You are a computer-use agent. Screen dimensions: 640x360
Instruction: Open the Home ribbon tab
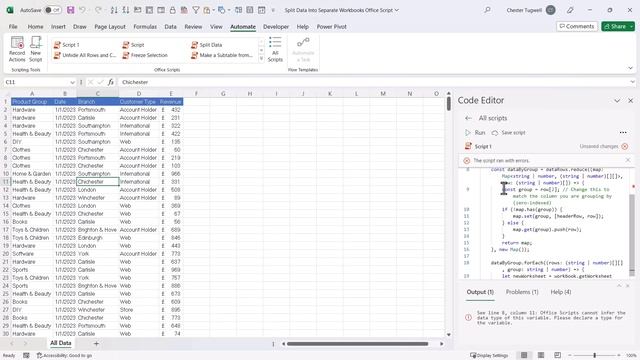click(x=36, y=27)
